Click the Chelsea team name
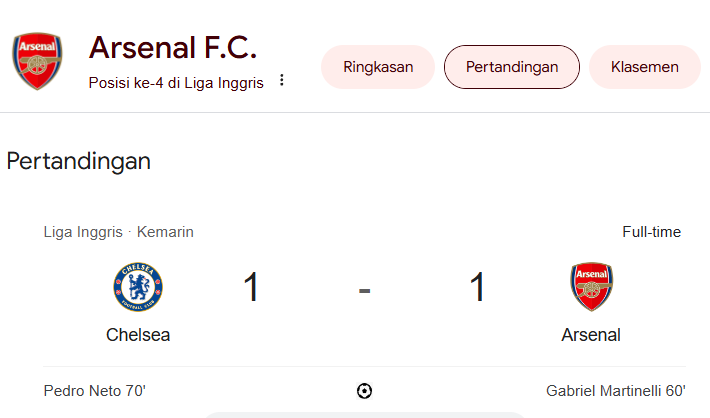The image size is (710, 418). coord(138,335)
